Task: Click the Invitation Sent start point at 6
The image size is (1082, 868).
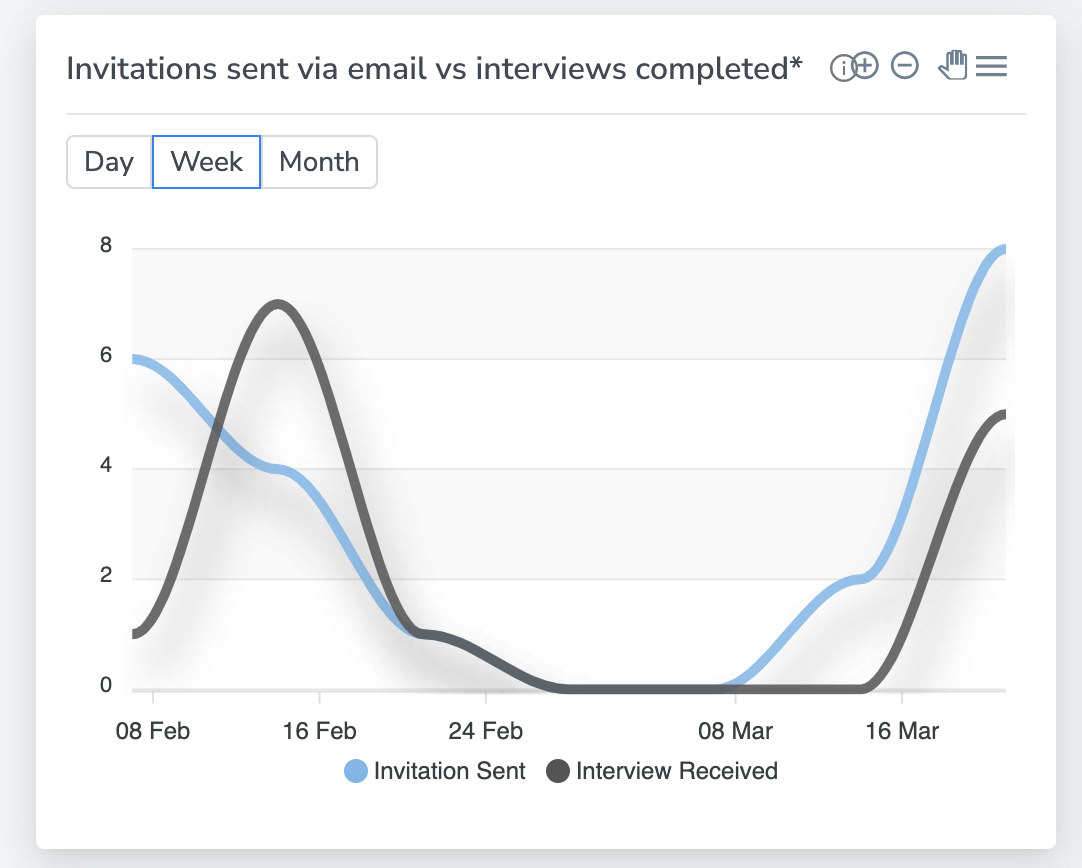Action: 134,359
